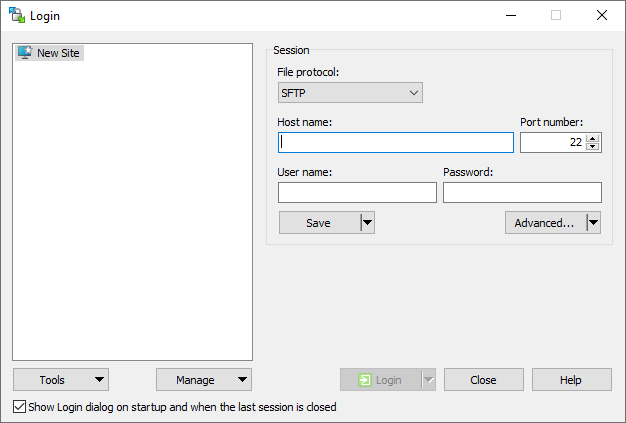Click the Port number value field
Screen dimensions: 626x423
tap(552, 142)
